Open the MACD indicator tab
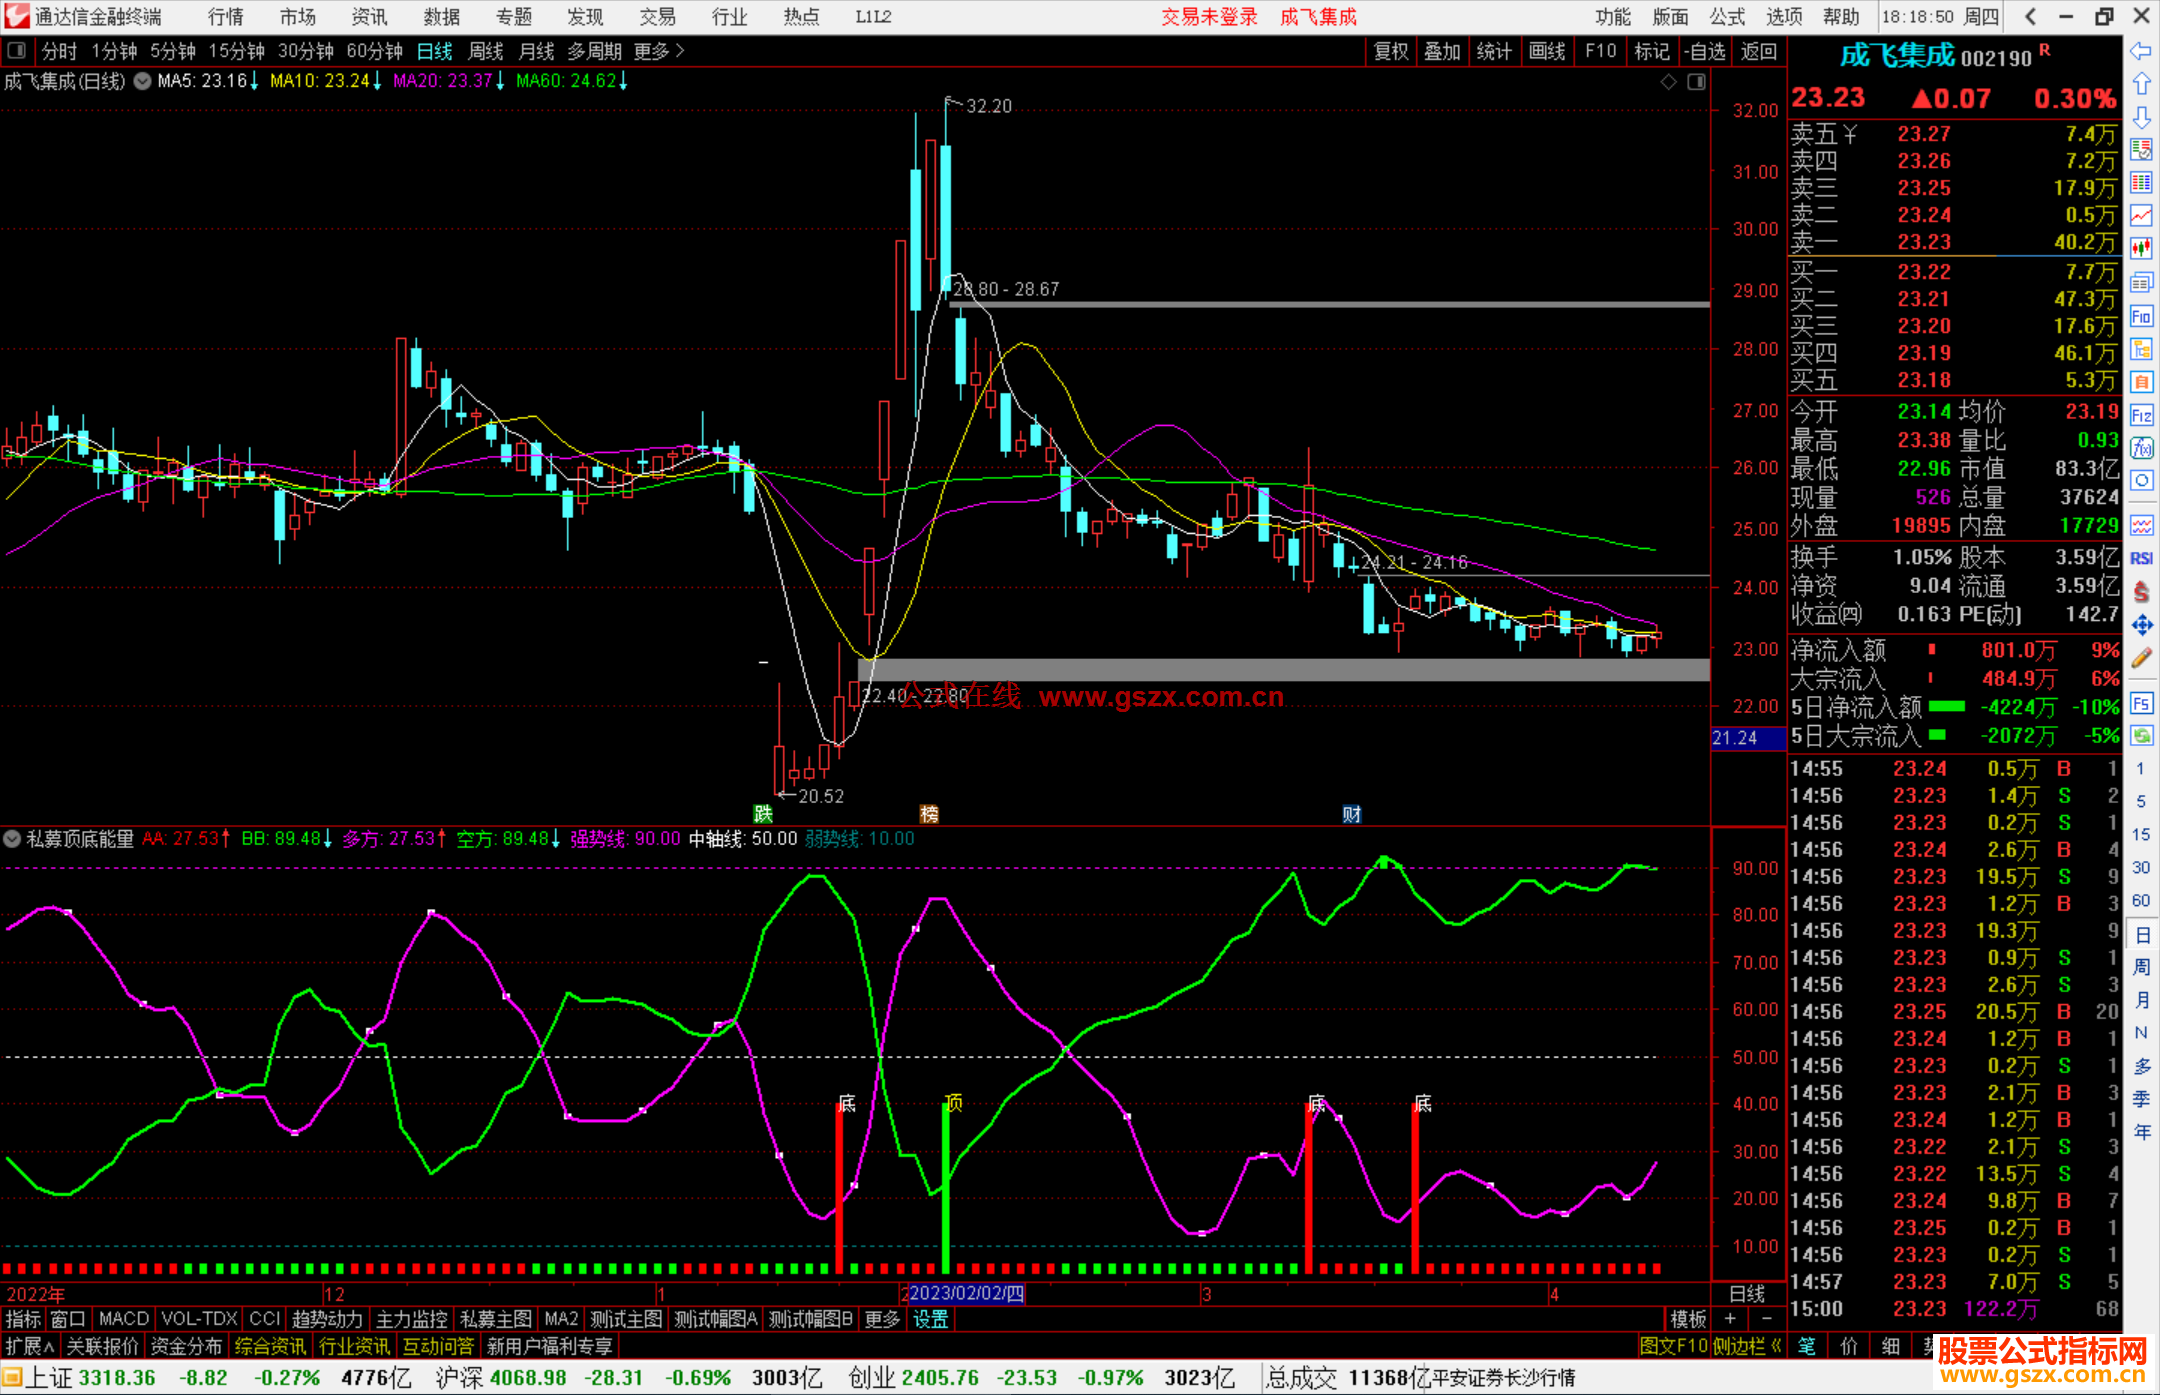Viewport: 2160px width, 1395px height. click(123, 1319)
